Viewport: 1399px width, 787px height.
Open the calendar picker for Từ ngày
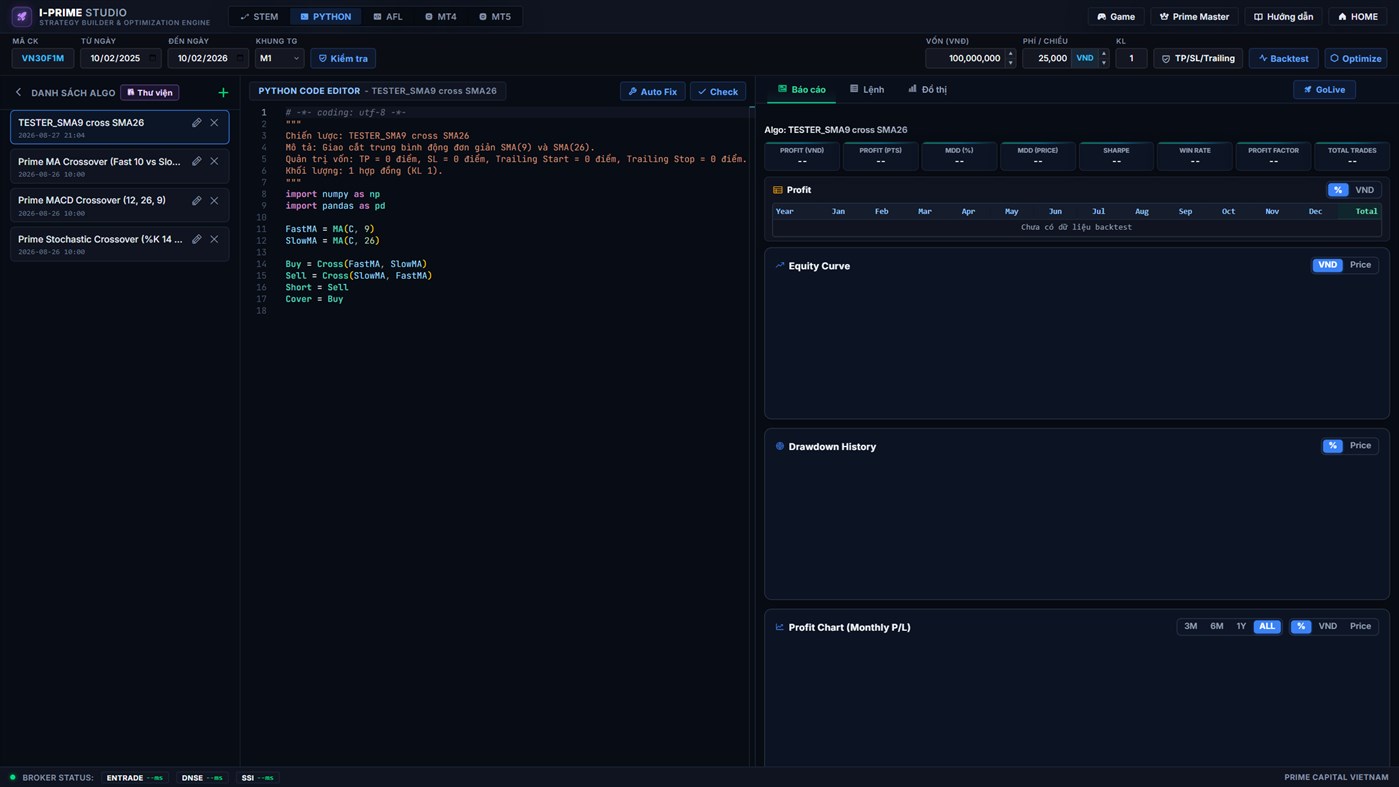click(x=152, y=58)
